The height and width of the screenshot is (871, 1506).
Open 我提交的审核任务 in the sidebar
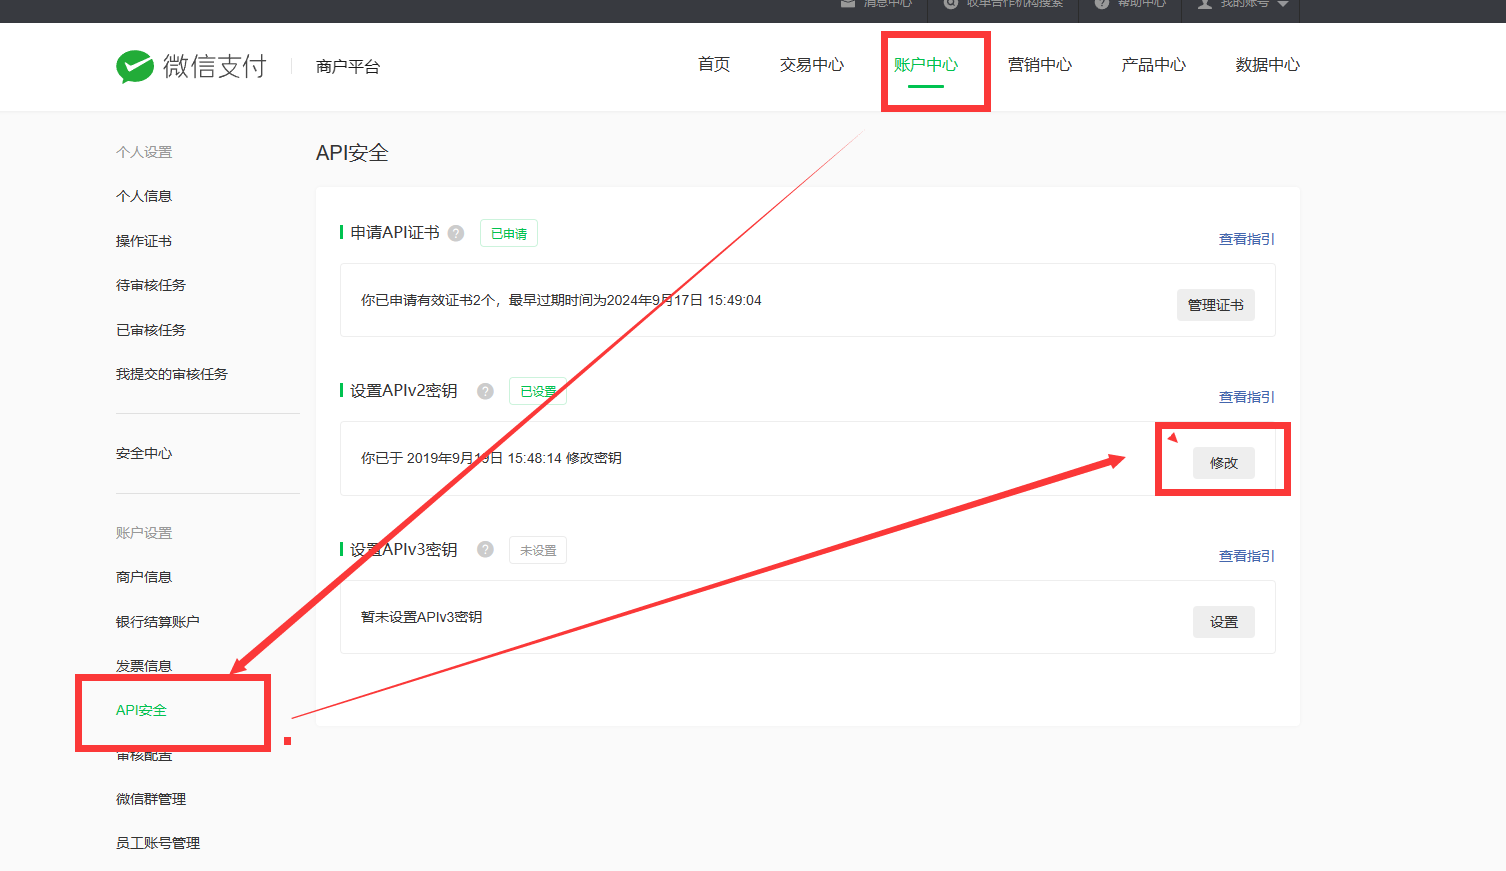coord(172,374)
